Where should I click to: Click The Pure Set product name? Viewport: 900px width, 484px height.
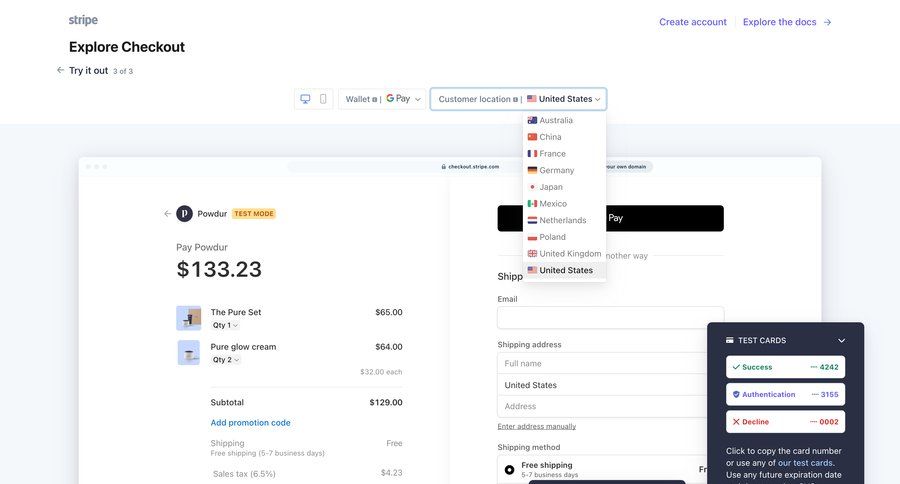[x=235, y=312]
